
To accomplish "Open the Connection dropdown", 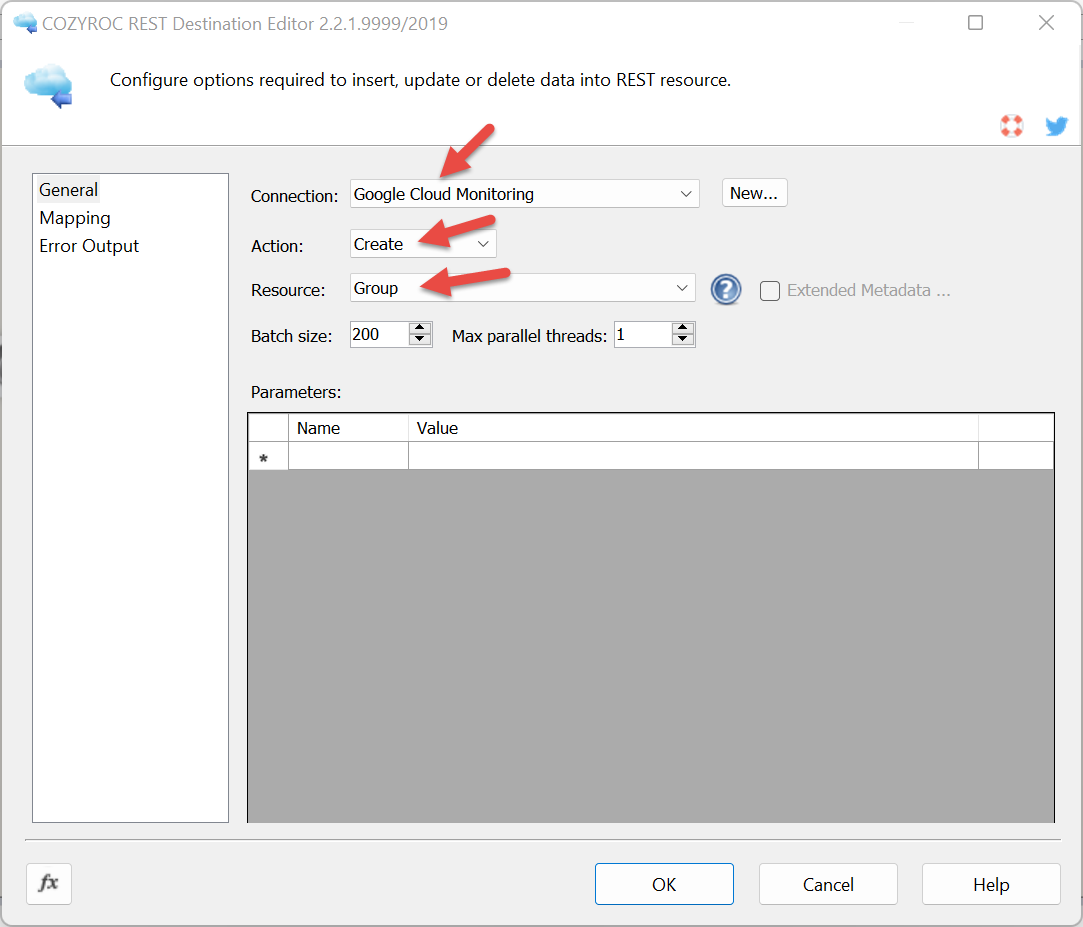I will [524, 194].
